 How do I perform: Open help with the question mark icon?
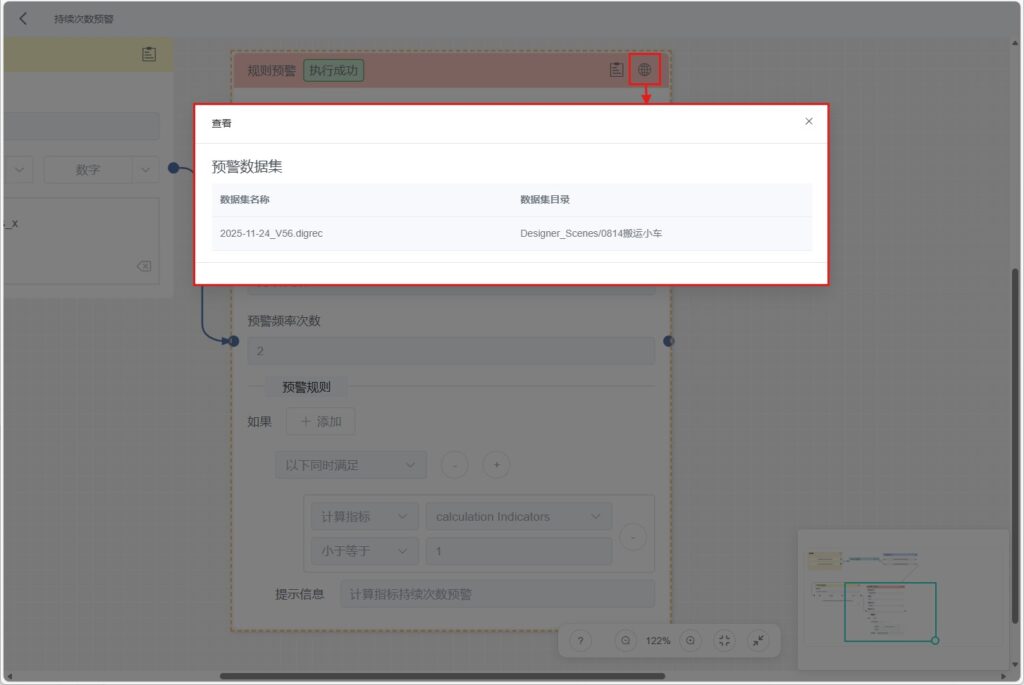point(581,640)
